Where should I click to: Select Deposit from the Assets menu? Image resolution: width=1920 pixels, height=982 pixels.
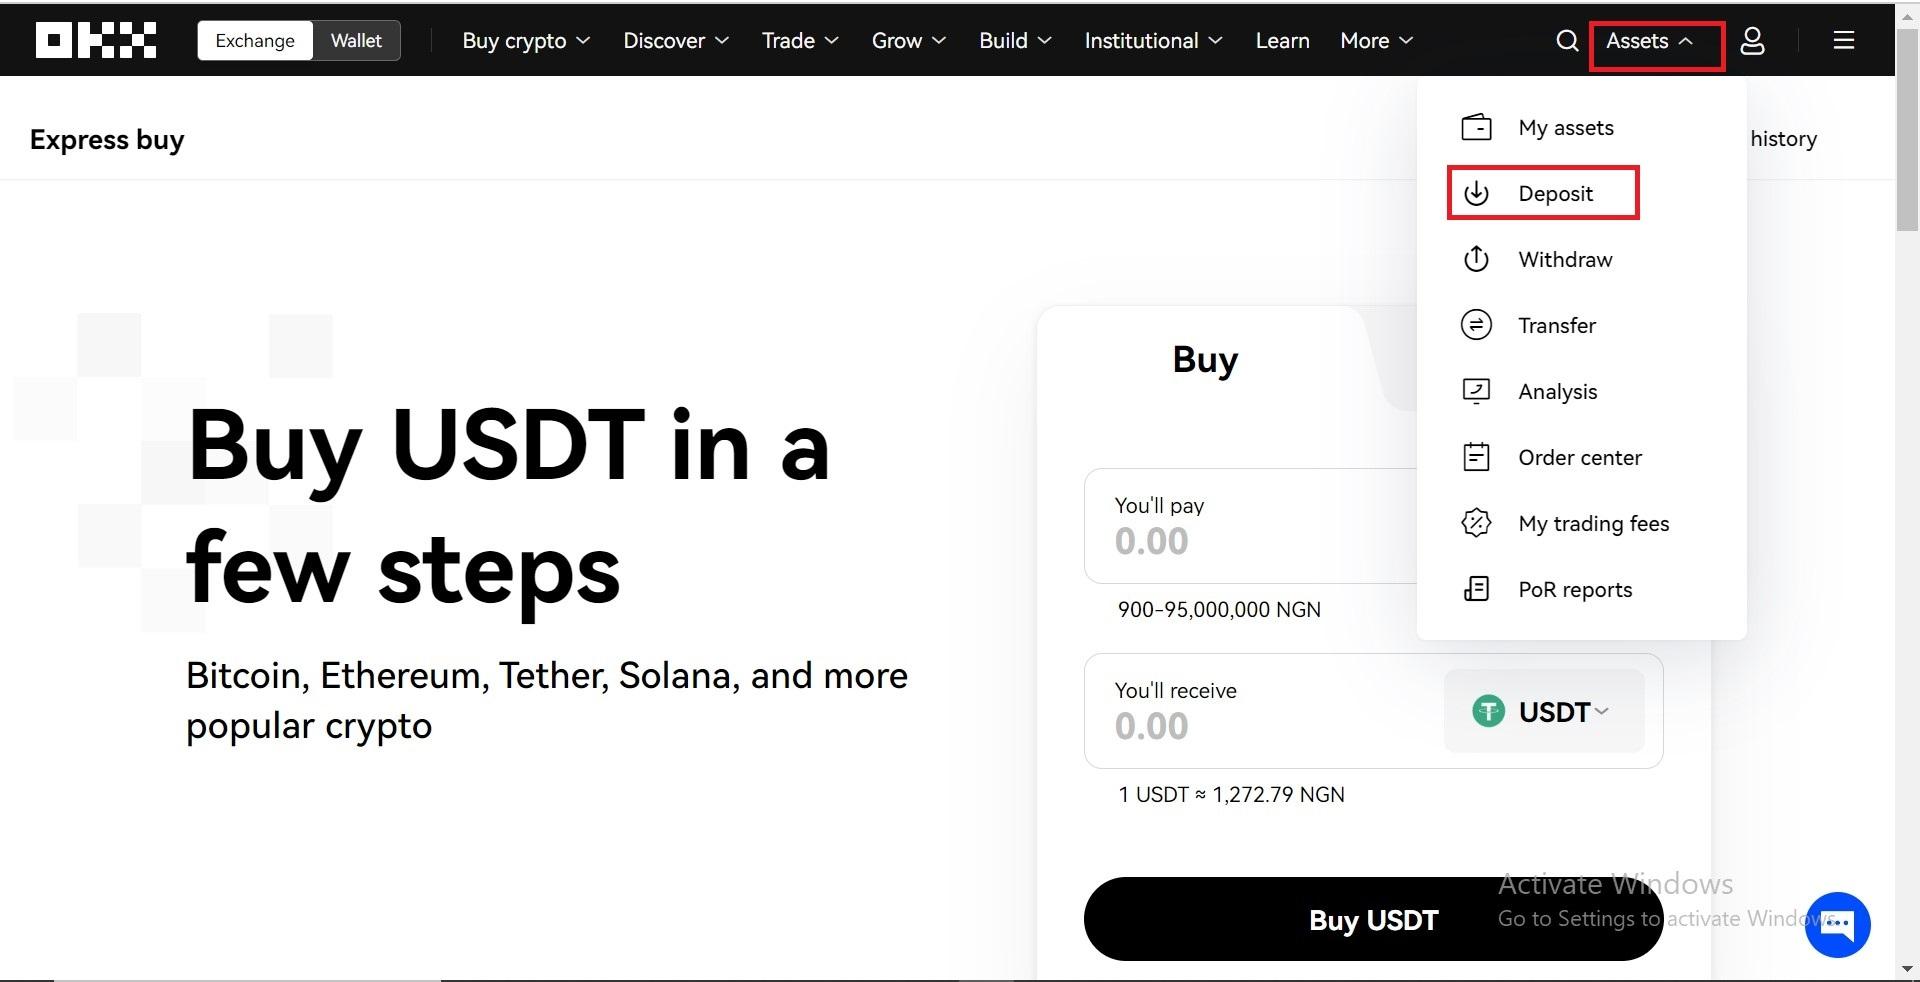pyautogui.click(x=1555, y=193)
